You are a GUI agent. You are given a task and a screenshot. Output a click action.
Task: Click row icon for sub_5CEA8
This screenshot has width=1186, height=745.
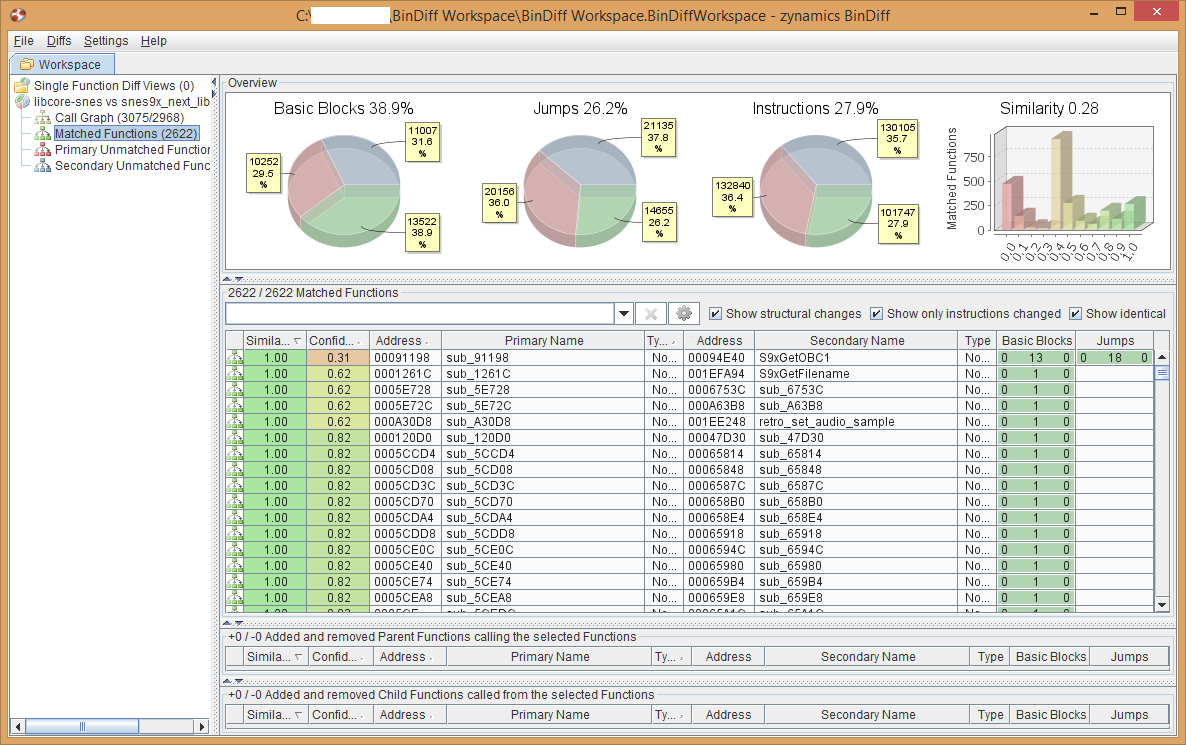234,598
